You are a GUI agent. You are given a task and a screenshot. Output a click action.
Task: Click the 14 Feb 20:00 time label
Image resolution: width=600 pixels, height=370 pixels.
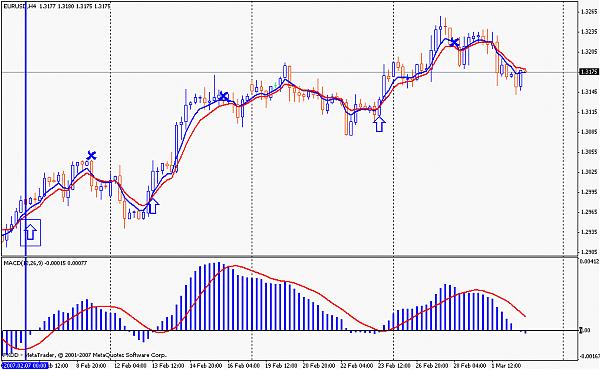pyautogui.click(x=206, y=366)
